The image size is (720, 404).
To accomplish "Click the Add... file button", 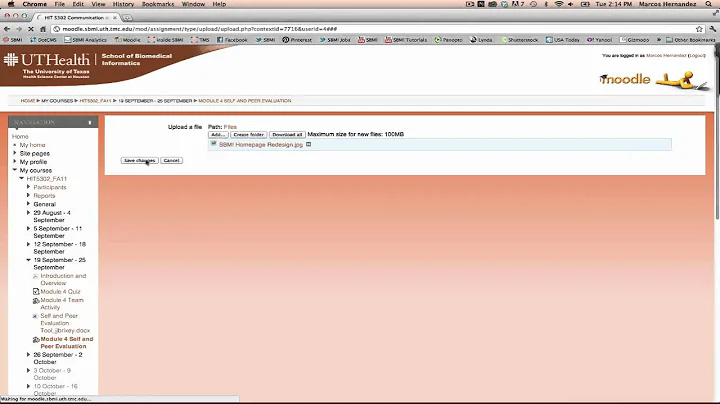I will (218, 135).
